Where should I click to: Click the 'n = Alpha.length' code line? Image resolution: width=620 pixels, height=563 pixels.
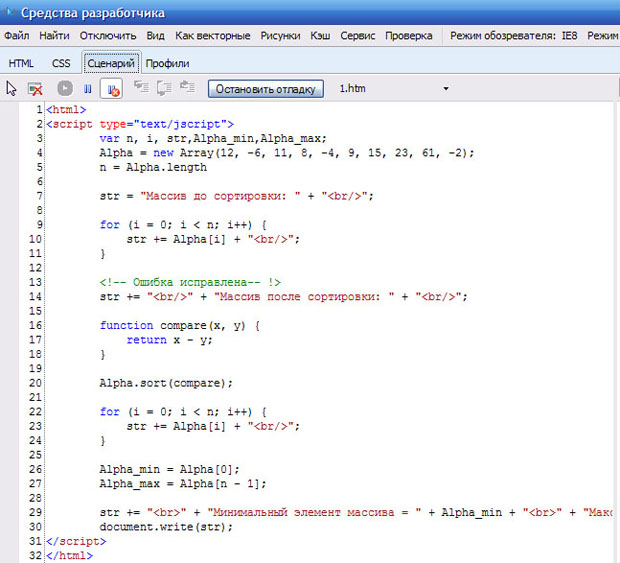(153, 167)
